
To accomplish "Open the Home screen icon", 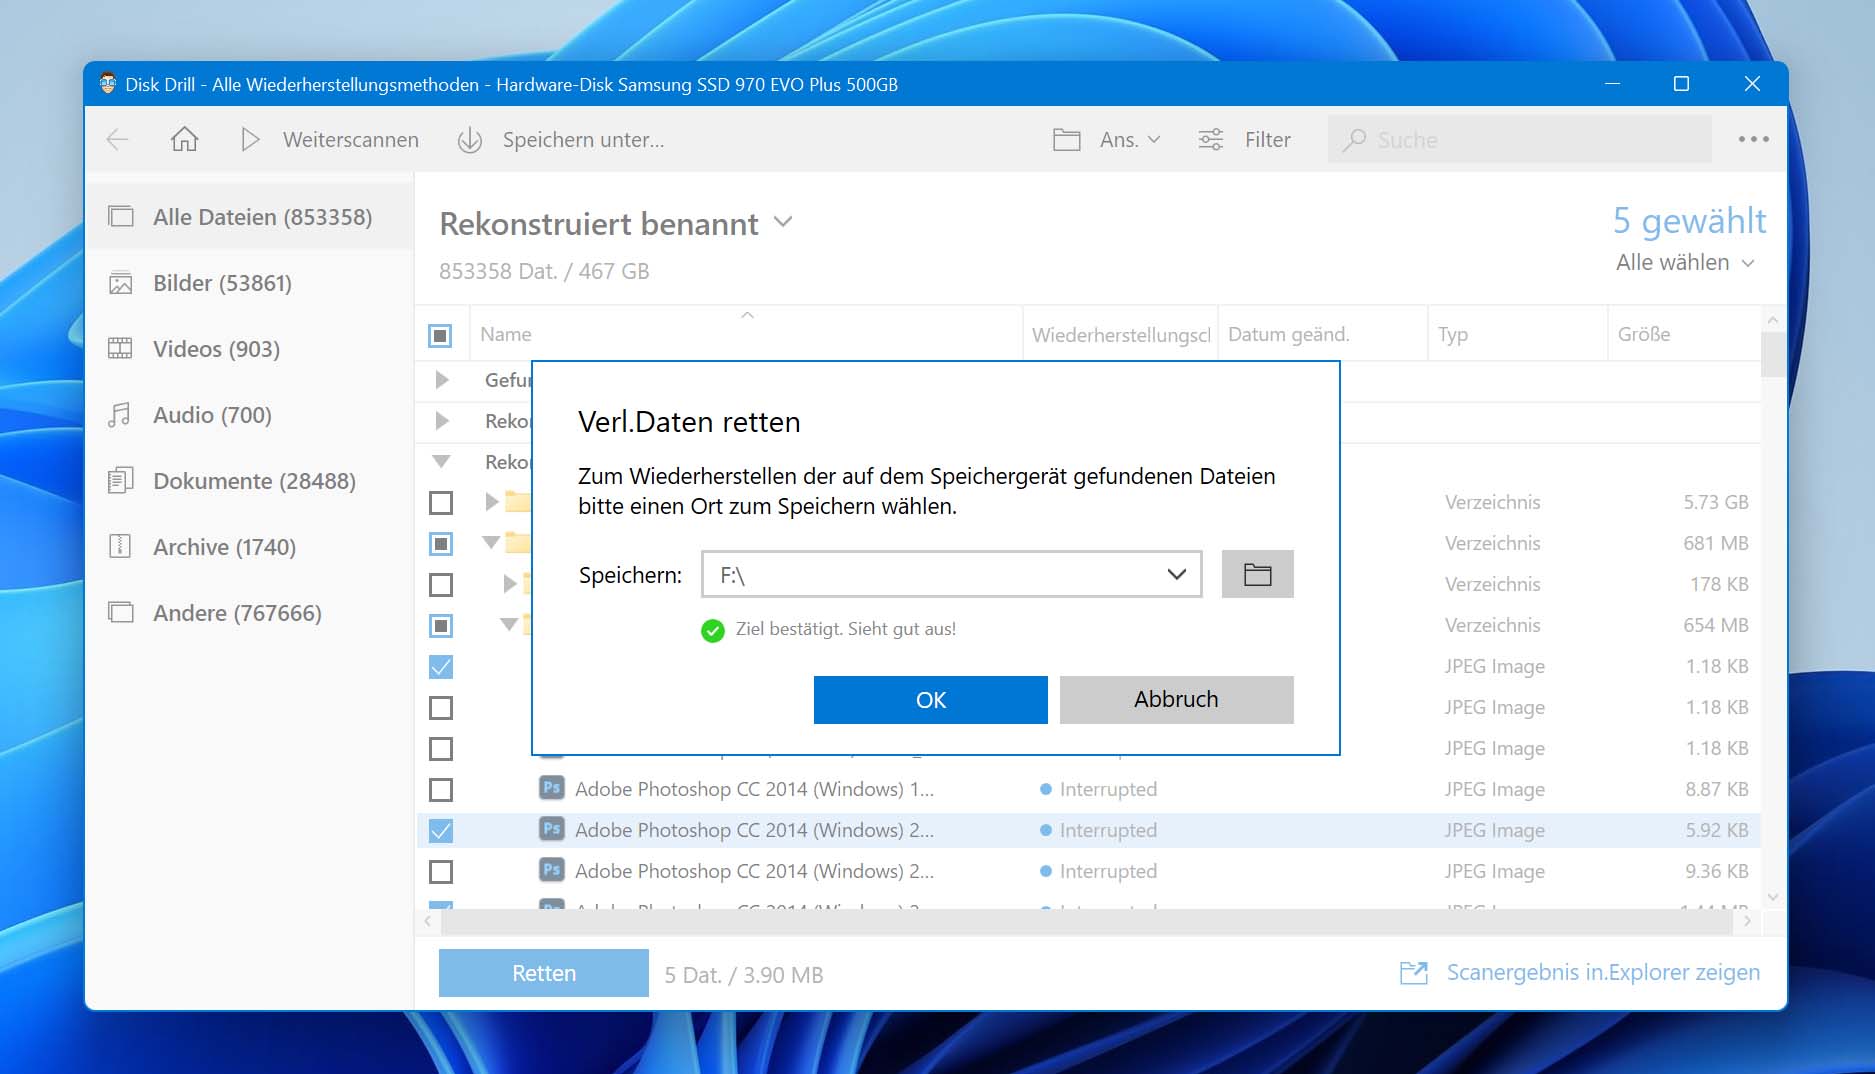I will [184, 139].
